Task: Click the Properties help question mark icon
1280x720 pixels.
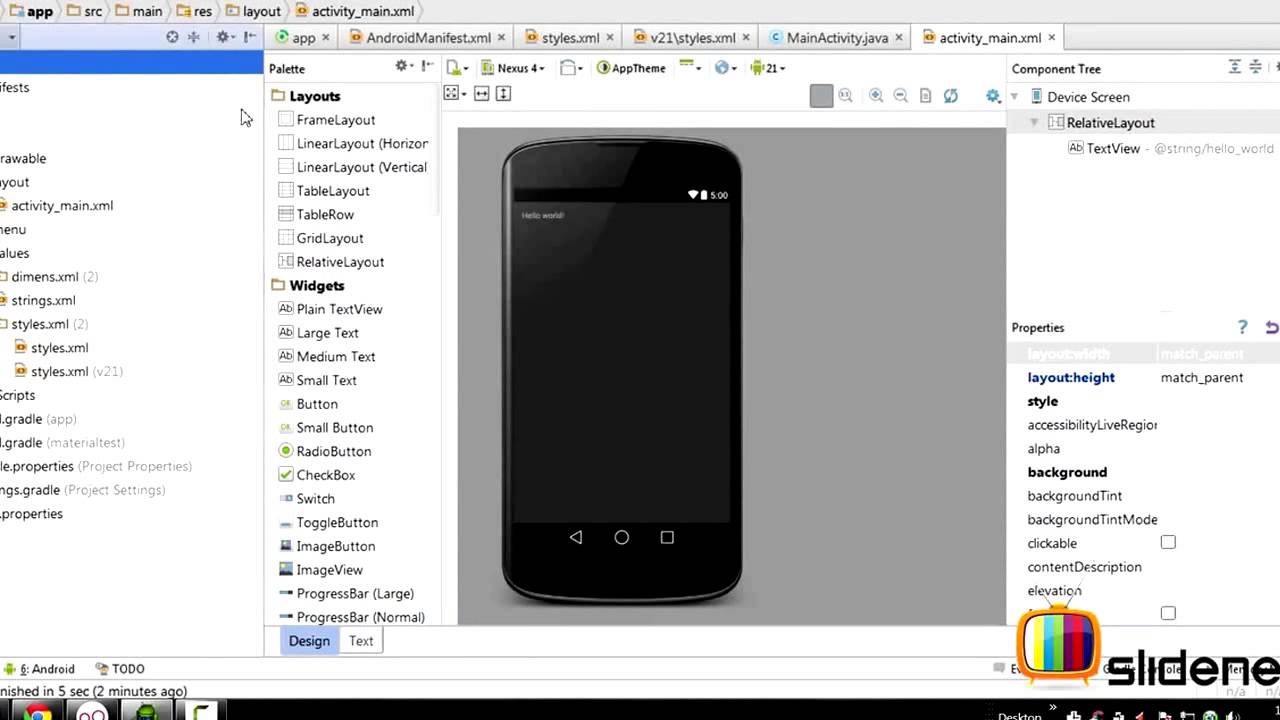Action: 1242,327
